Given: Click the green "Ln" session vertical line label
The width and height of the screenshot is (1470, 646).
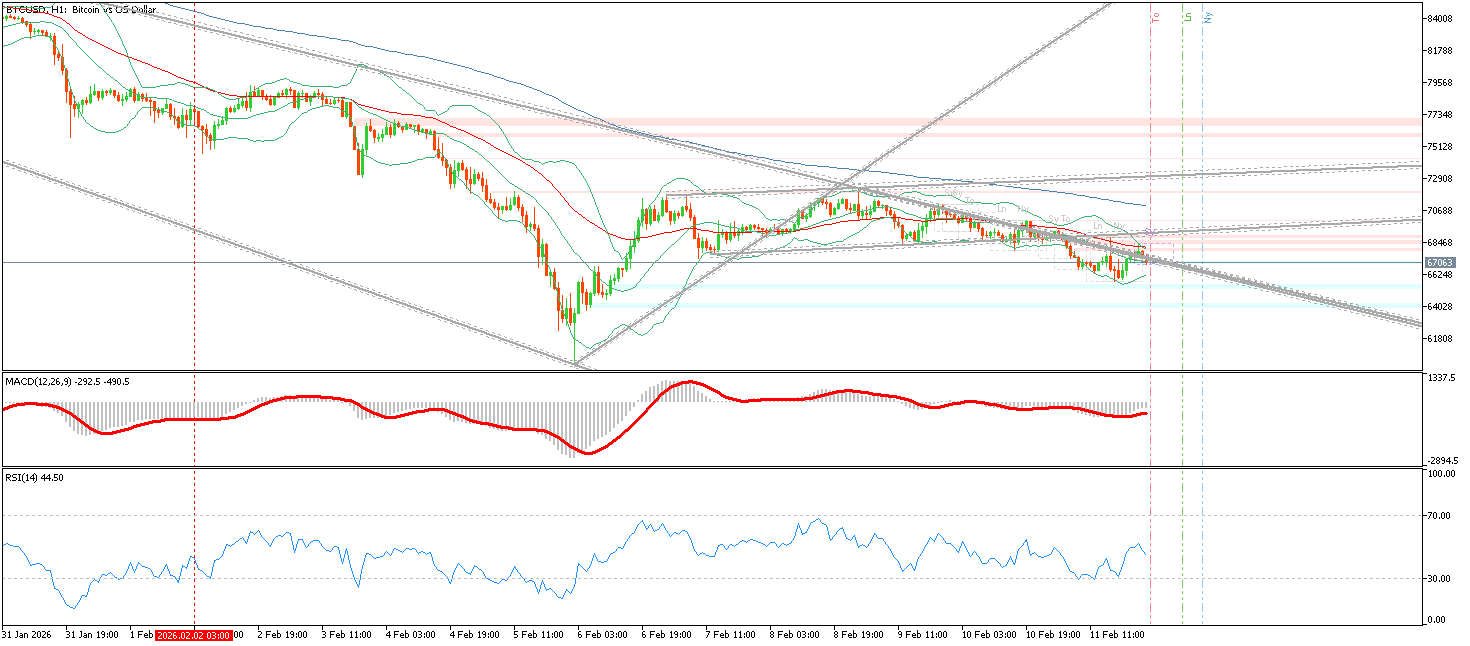Looking at the screenshot, I should 1187,17.
